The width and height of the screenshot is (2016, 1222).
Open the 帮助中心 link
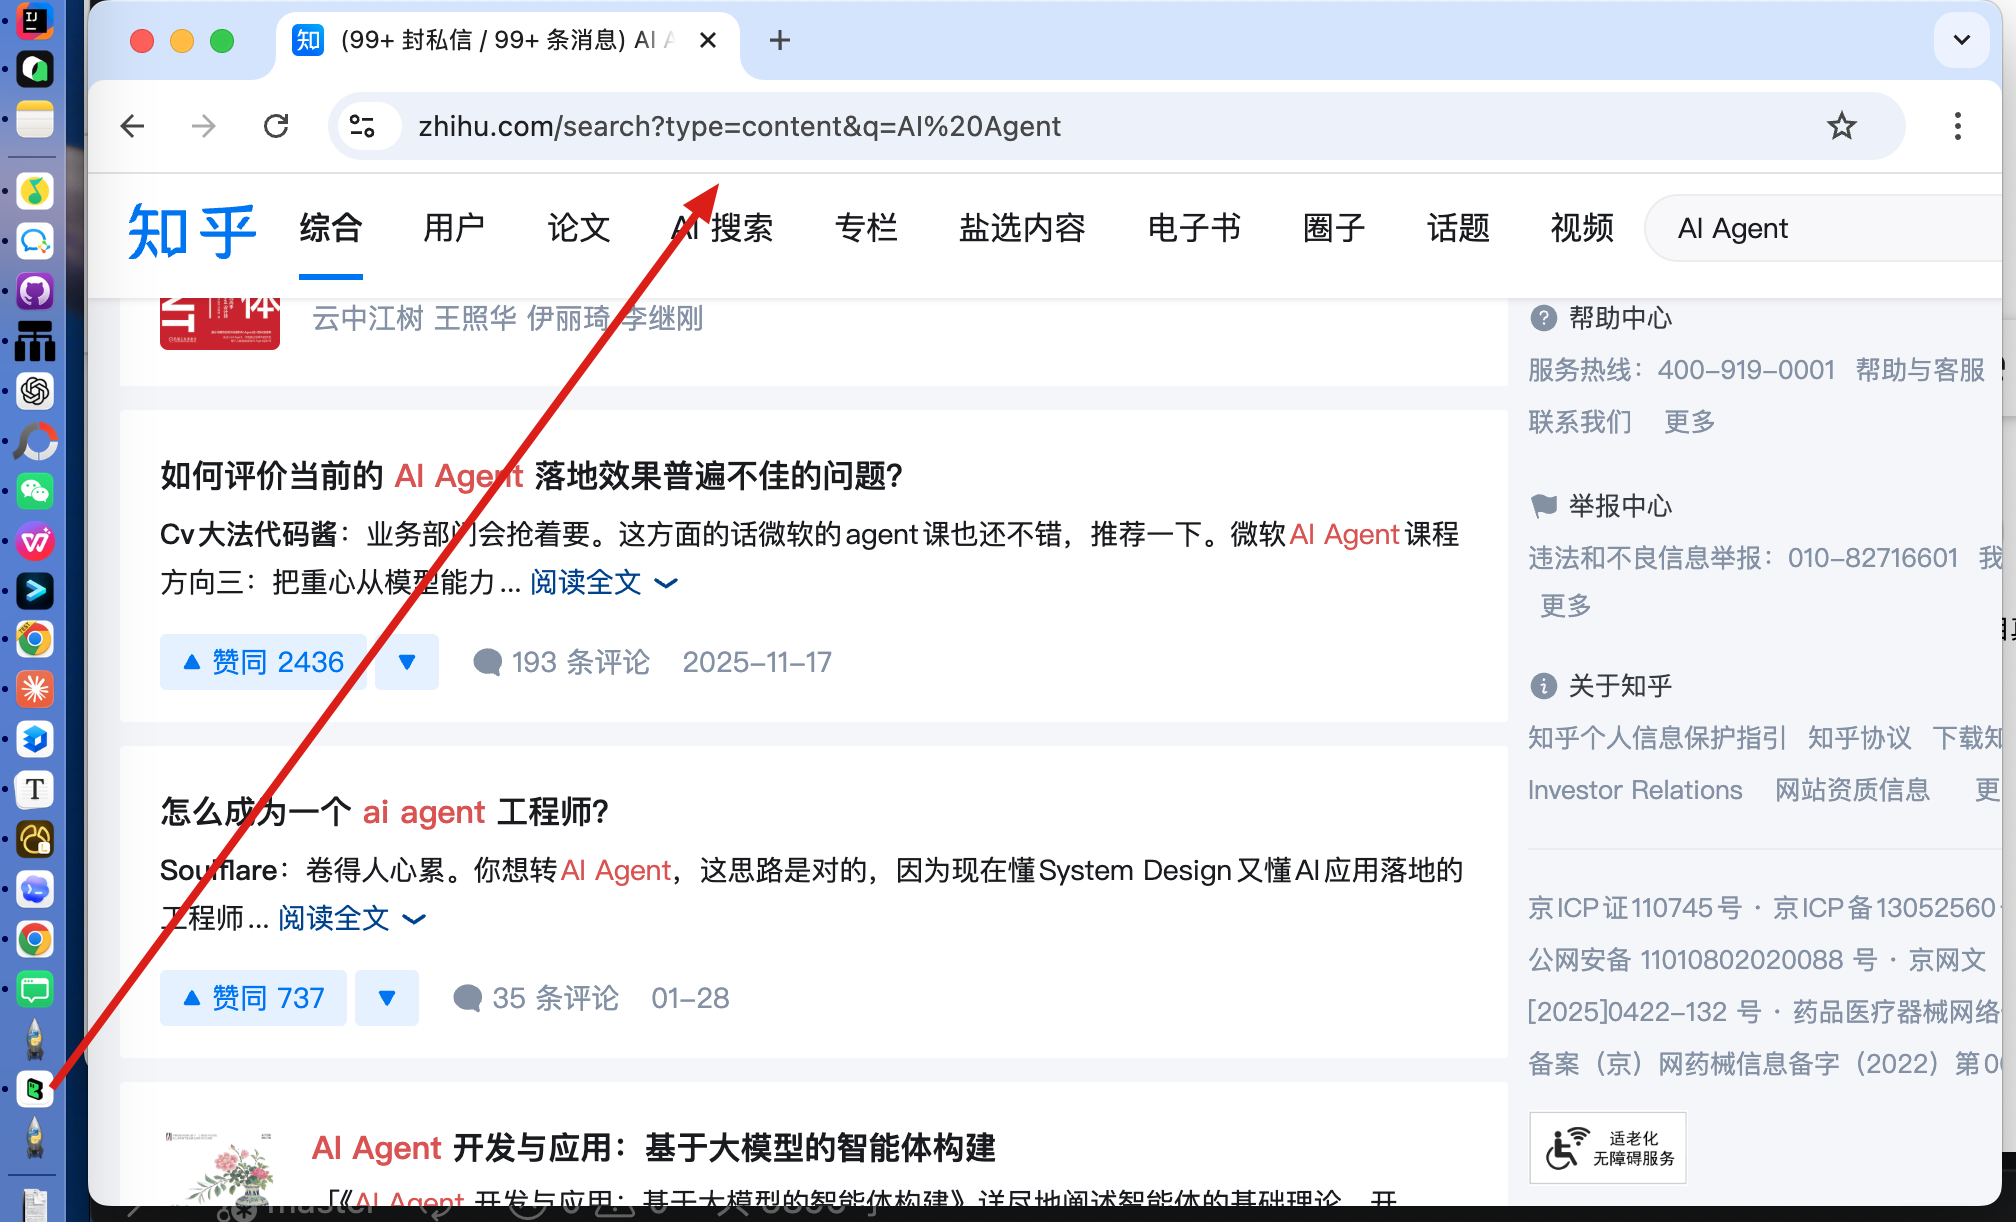(1620, 318)
